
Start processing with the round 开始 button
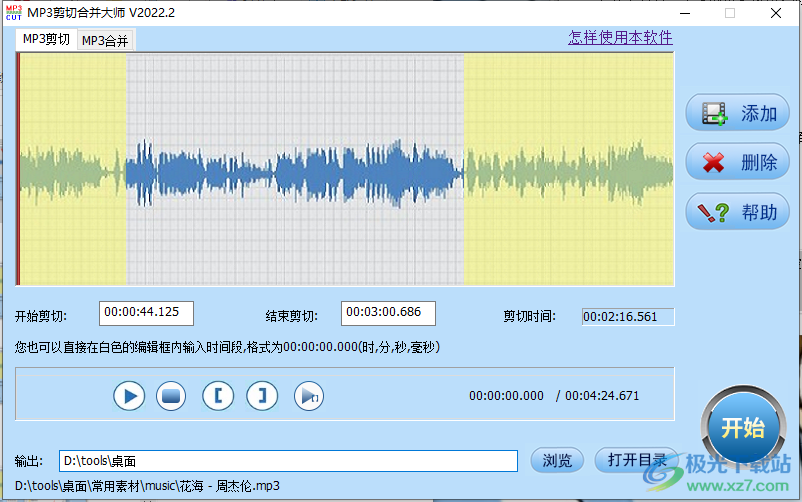742,427
